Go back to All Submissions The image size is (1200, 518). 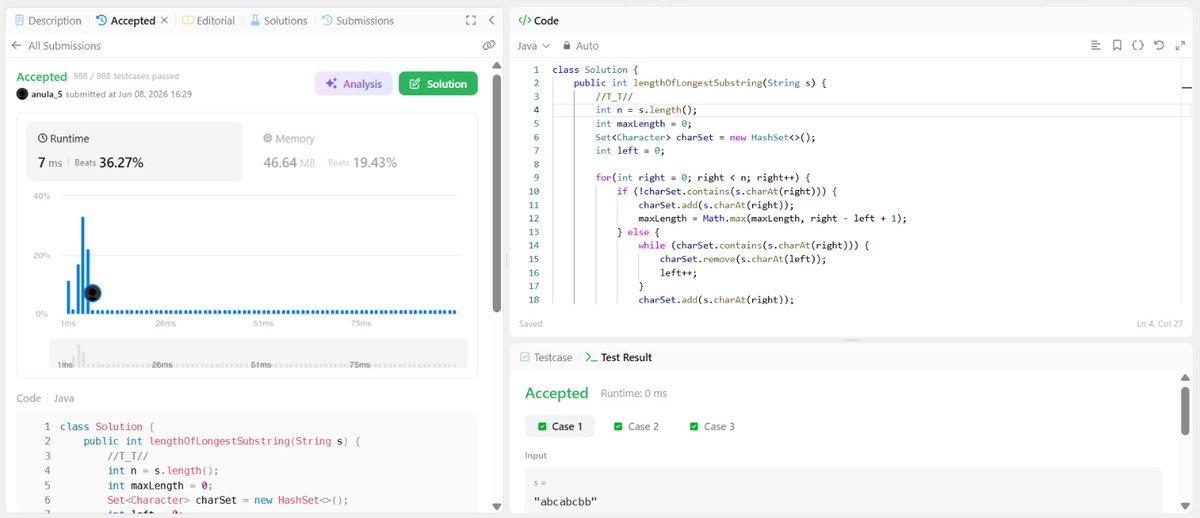(56, 45)
